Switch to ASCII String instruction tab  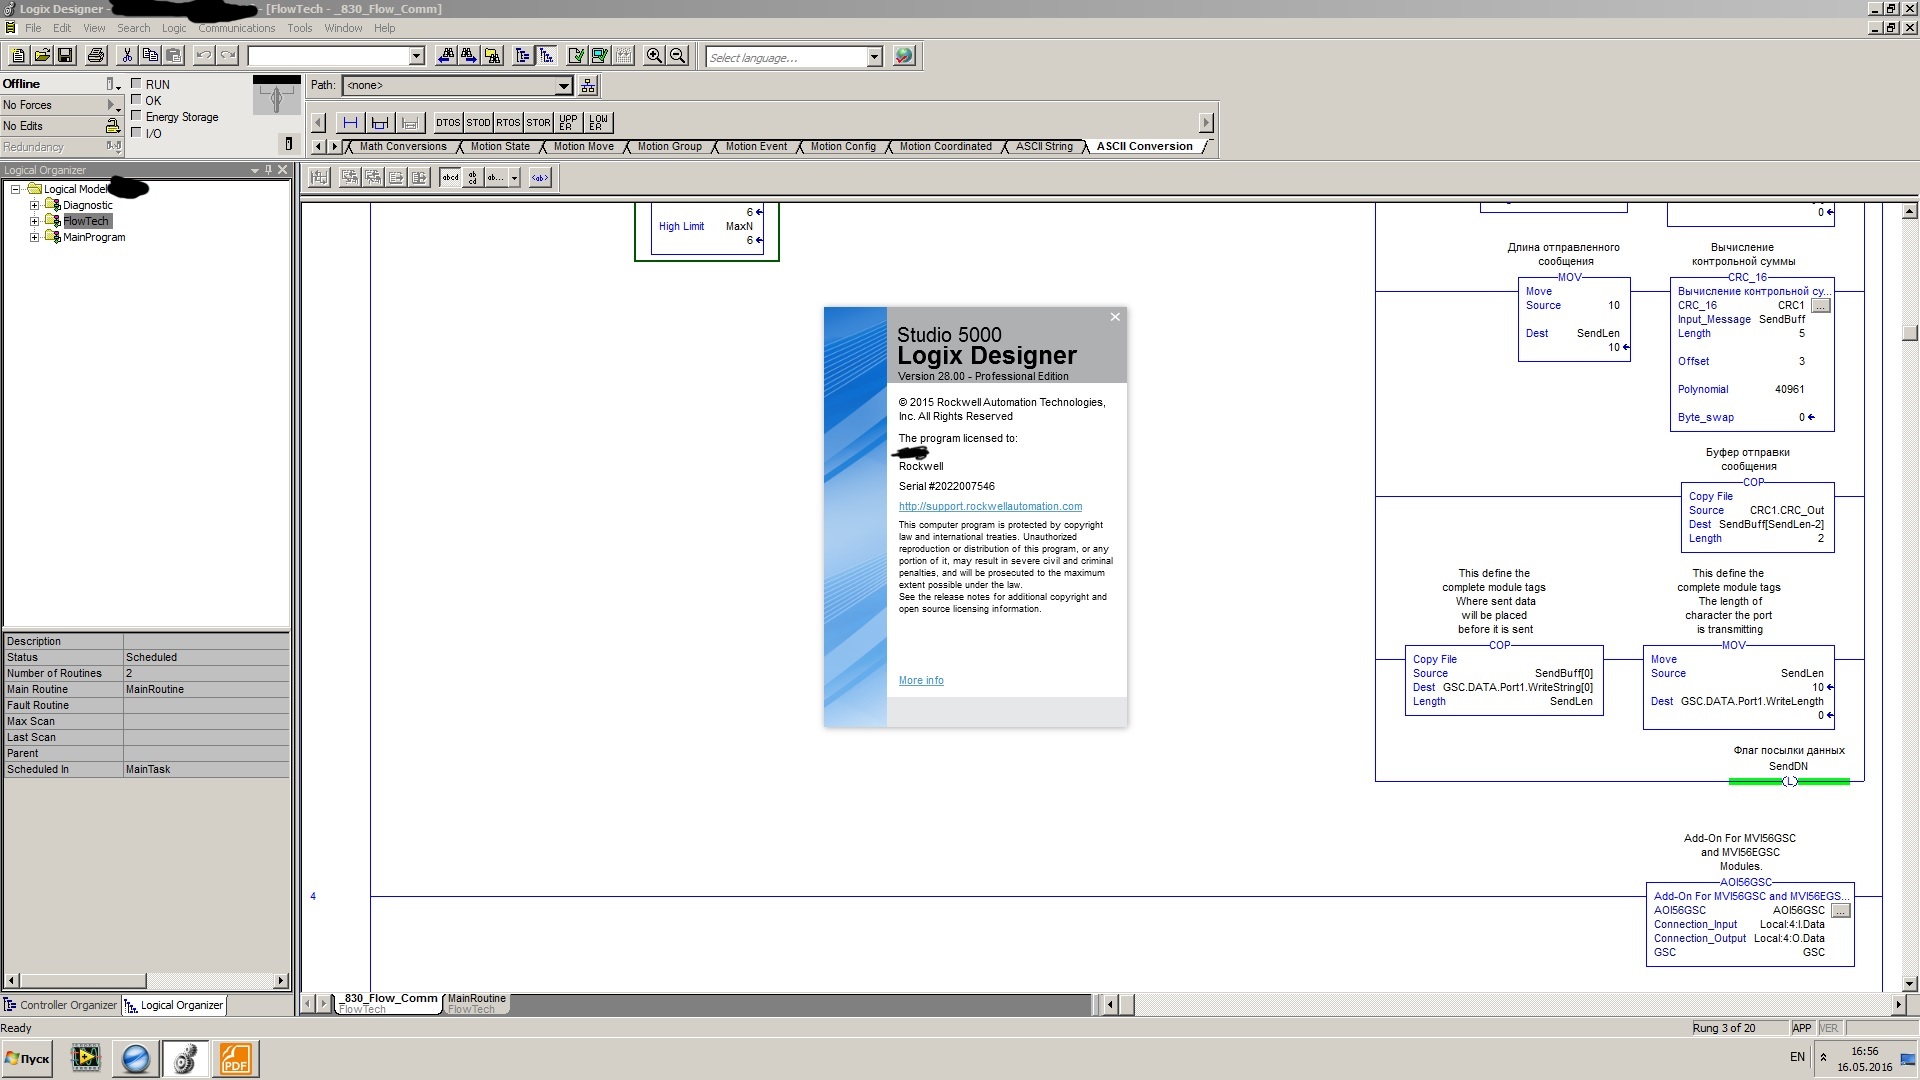(x=1044, y=146)
